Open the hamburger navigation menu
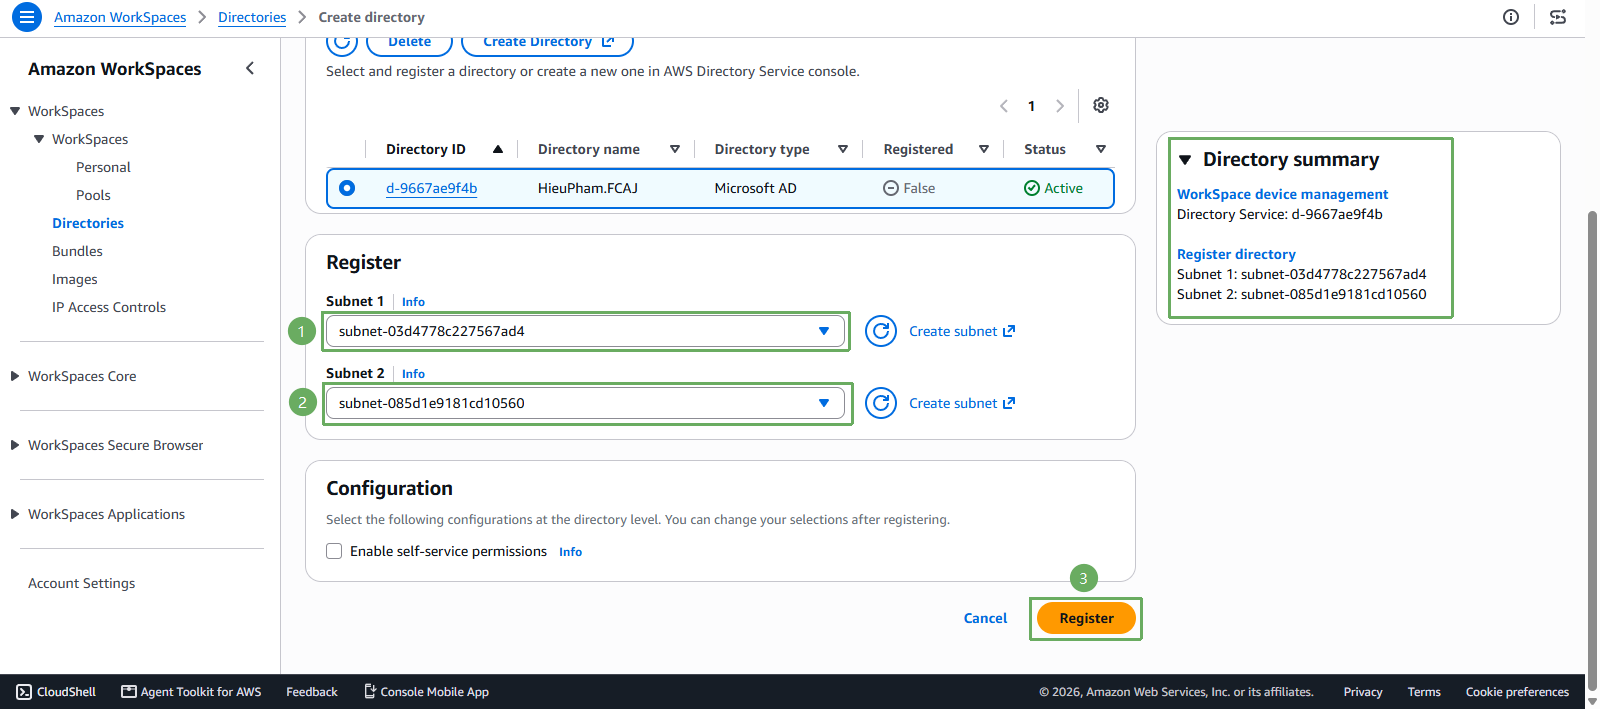 27,17
